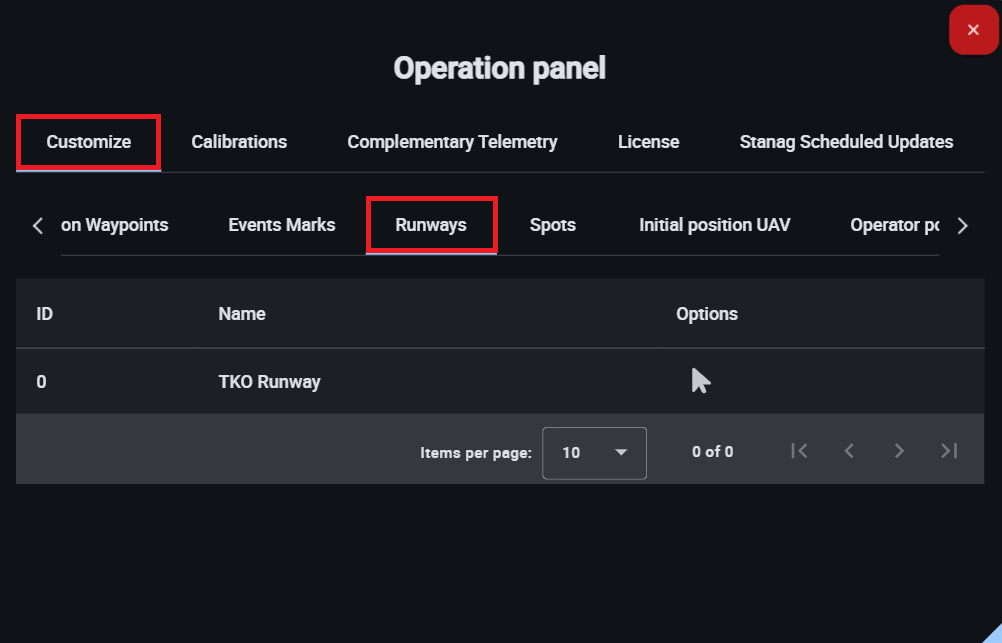The image size is (1002, 643).
Task: Close the Operation panel with red X
Action: [x=973, y=30]
